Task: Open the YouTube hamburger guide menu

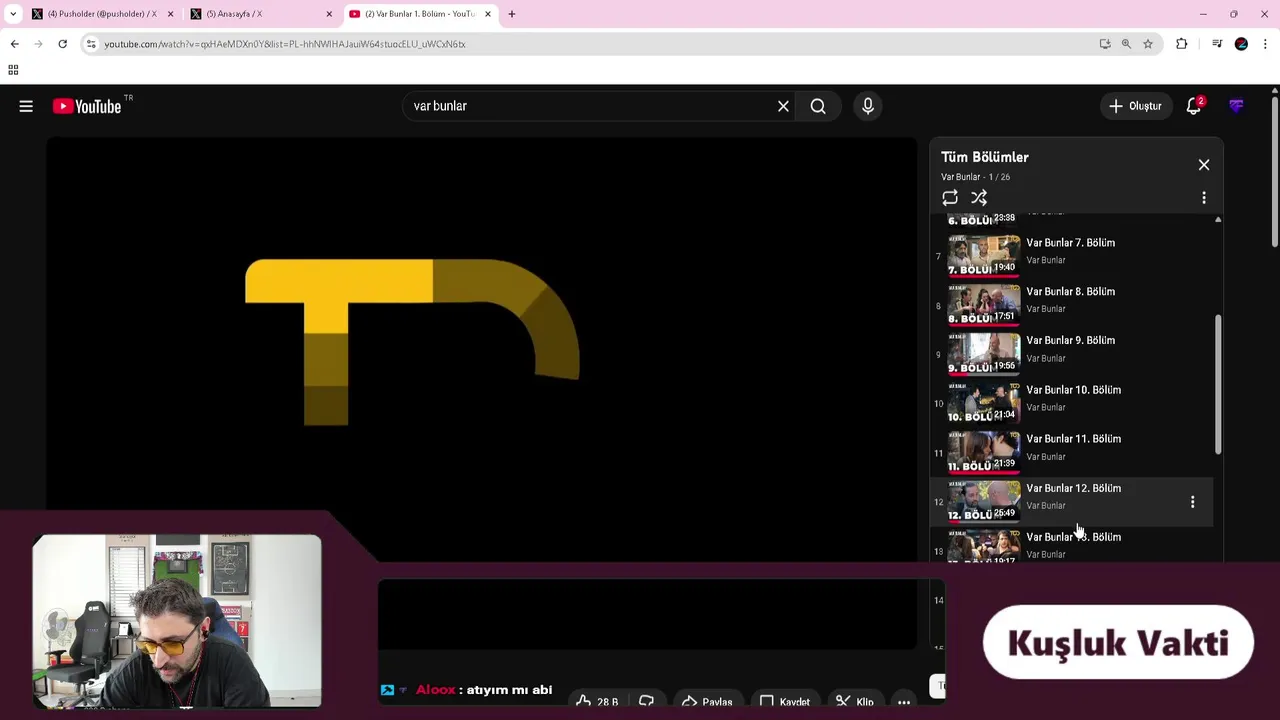Action: click(26, 106)
